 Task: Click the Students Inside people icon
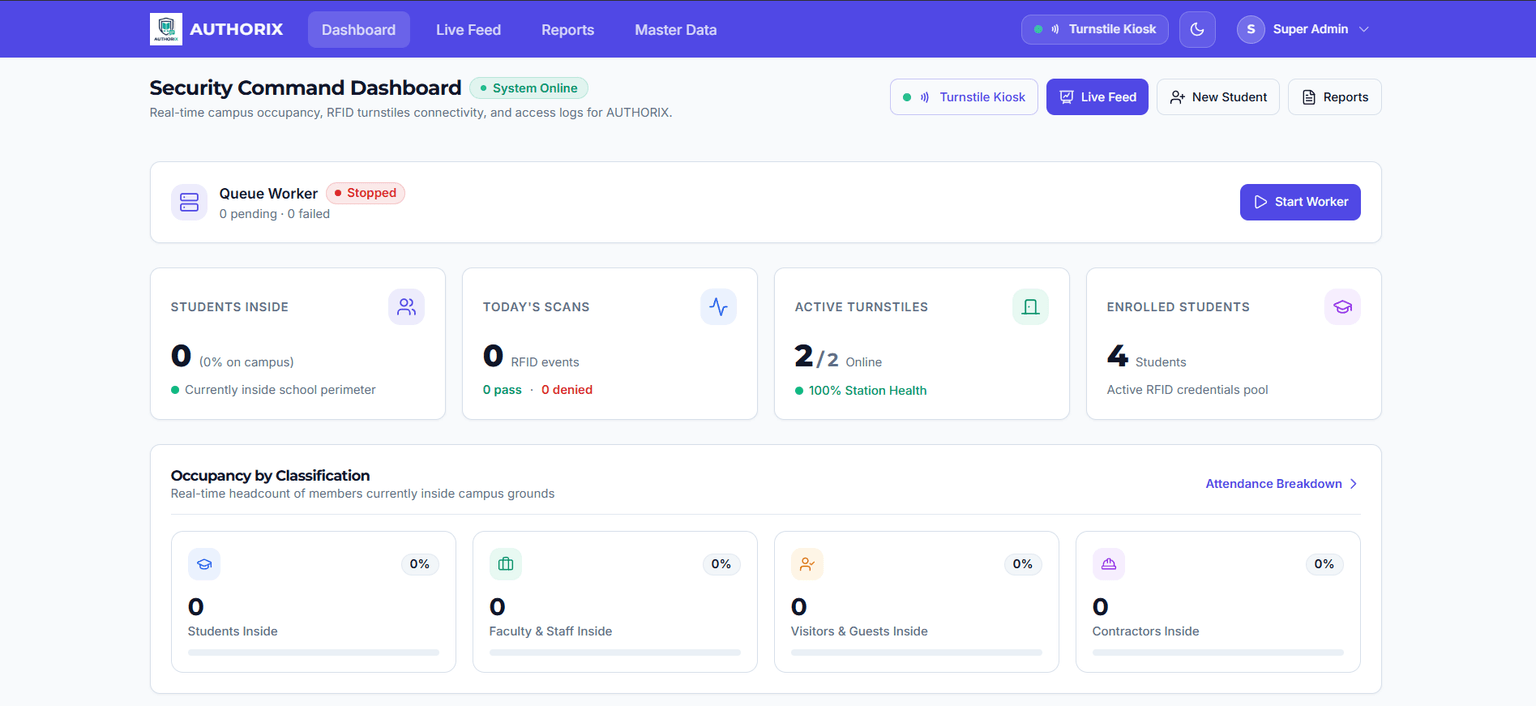coord(406,307)
